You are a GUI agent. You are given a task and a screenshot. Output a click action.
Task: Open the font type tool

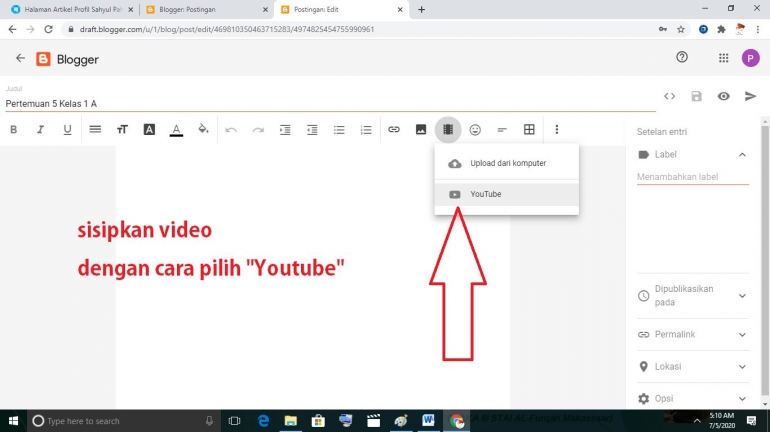pos(149,130)
